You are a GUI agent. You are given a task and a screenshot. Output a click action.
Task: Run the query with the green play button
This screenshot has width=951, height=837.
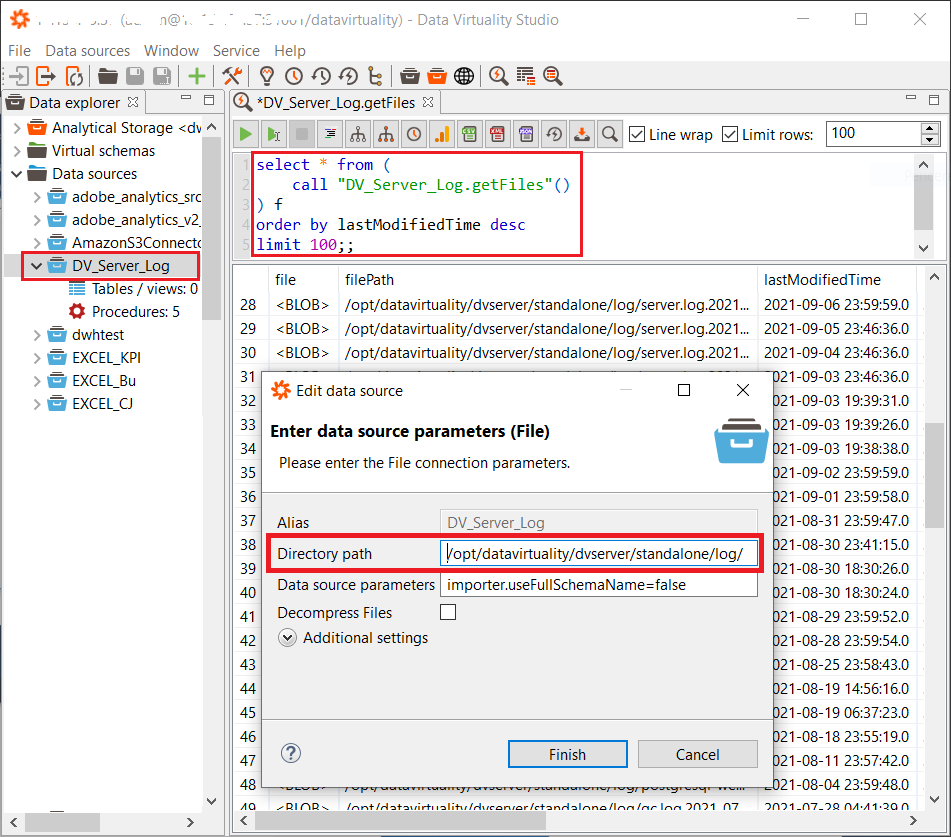point(246,134)
